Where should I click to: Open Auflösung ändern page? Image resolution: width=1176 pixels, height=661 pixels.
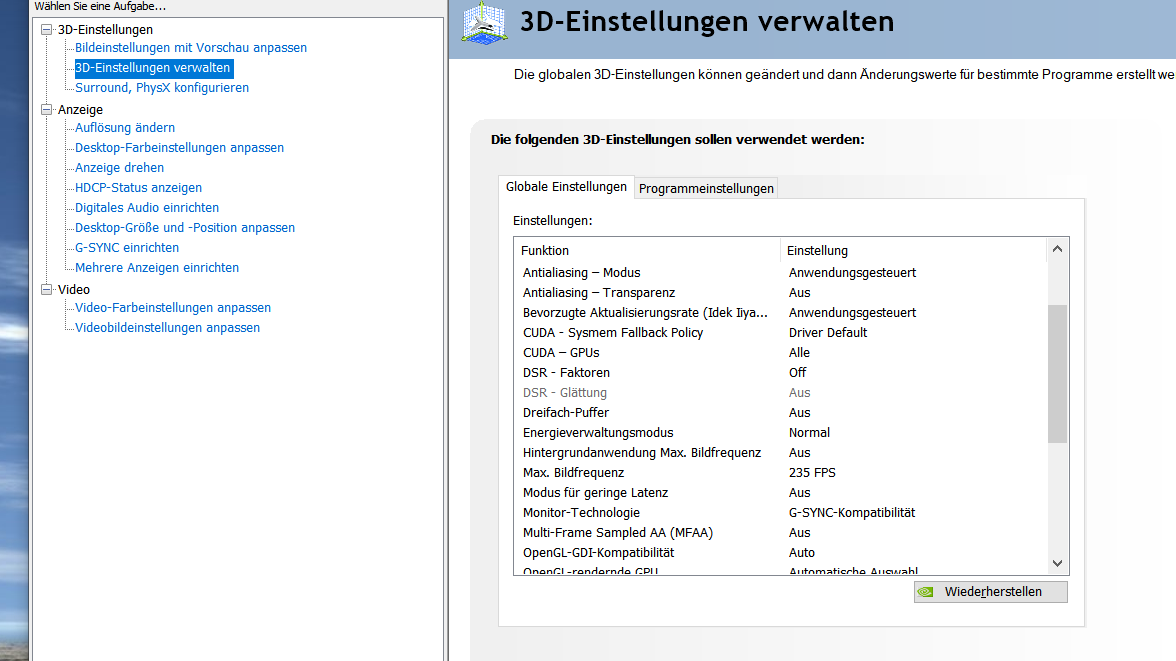pos(124,128)
